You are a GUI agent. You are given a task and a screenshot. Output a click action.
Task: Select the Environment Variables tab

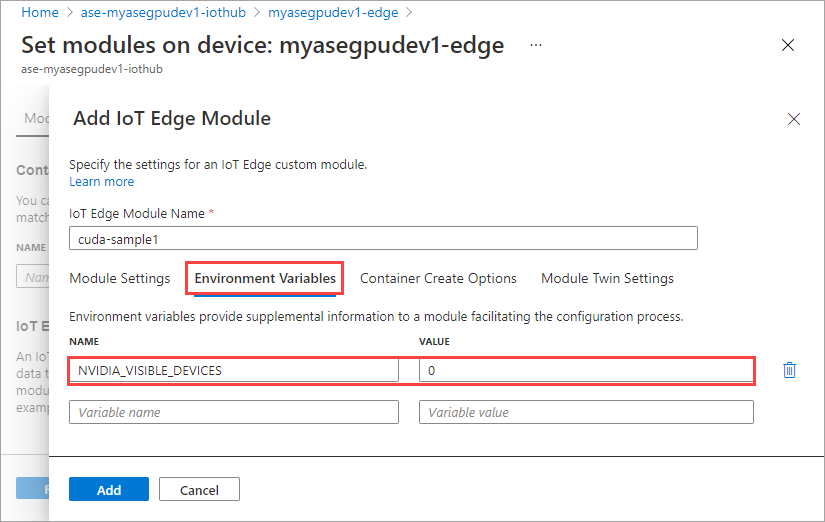click(x=265, y=278)
